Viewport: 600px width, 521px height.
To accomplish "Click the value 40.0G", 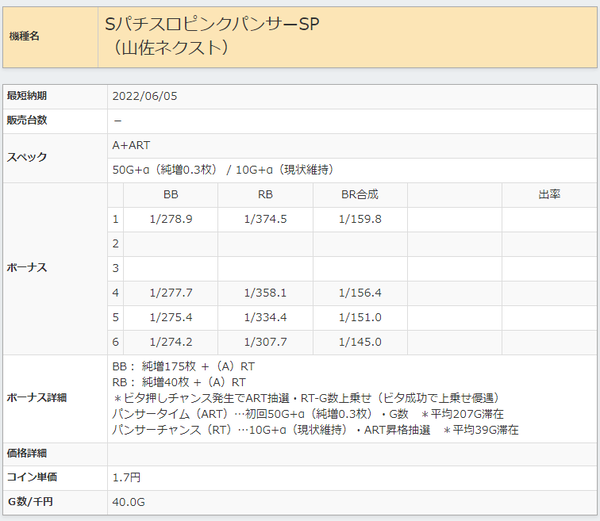I will click(129, 502).
